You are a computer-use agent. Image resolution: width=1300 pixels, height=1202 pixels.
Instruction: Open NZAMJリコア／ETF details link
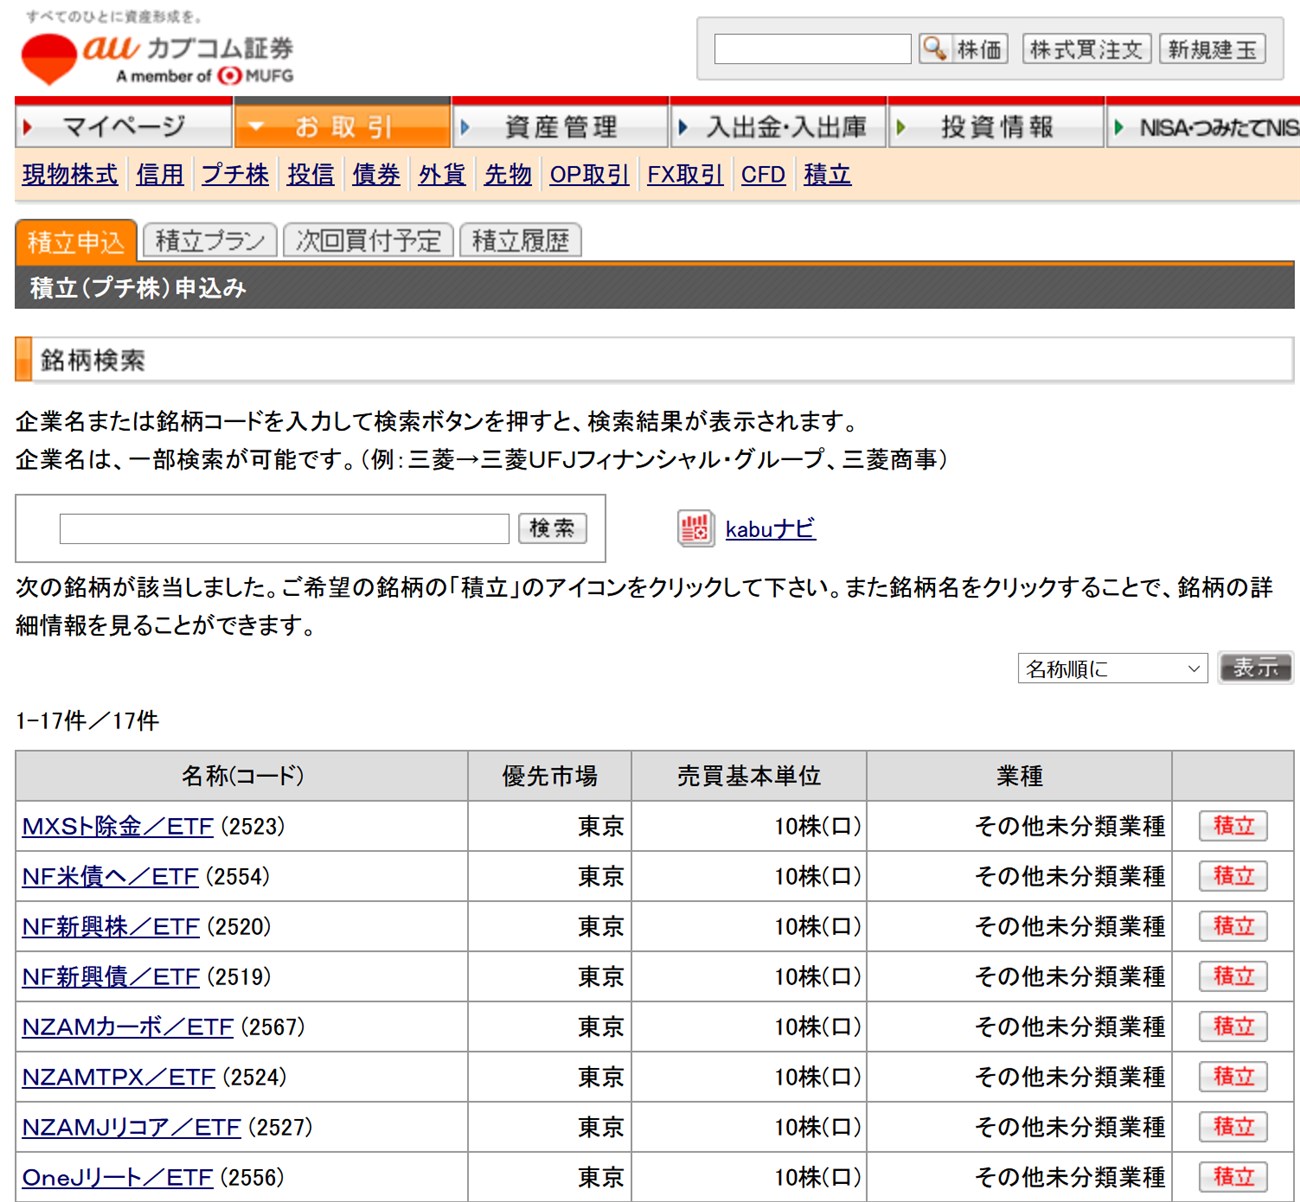132,1127
